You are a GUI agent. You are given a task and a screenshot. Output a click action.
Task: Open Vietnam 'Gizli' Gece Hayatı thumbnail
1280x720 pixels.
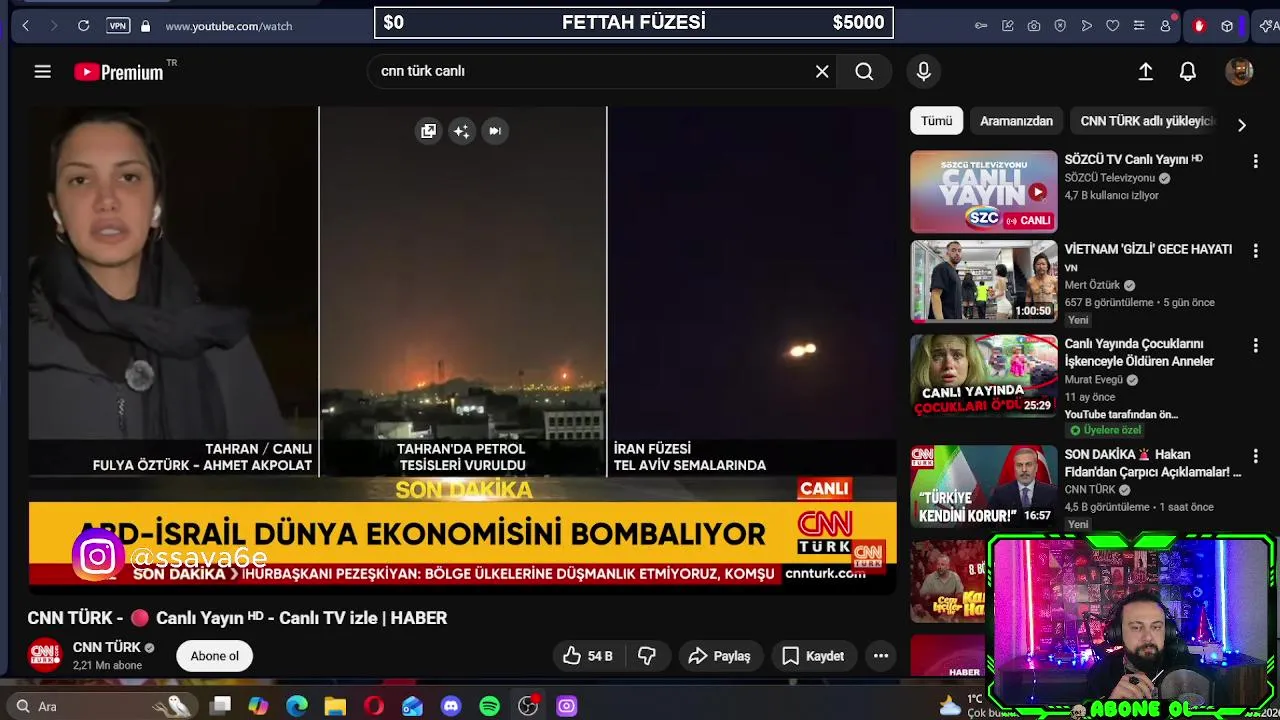click(x=983, y=281)
